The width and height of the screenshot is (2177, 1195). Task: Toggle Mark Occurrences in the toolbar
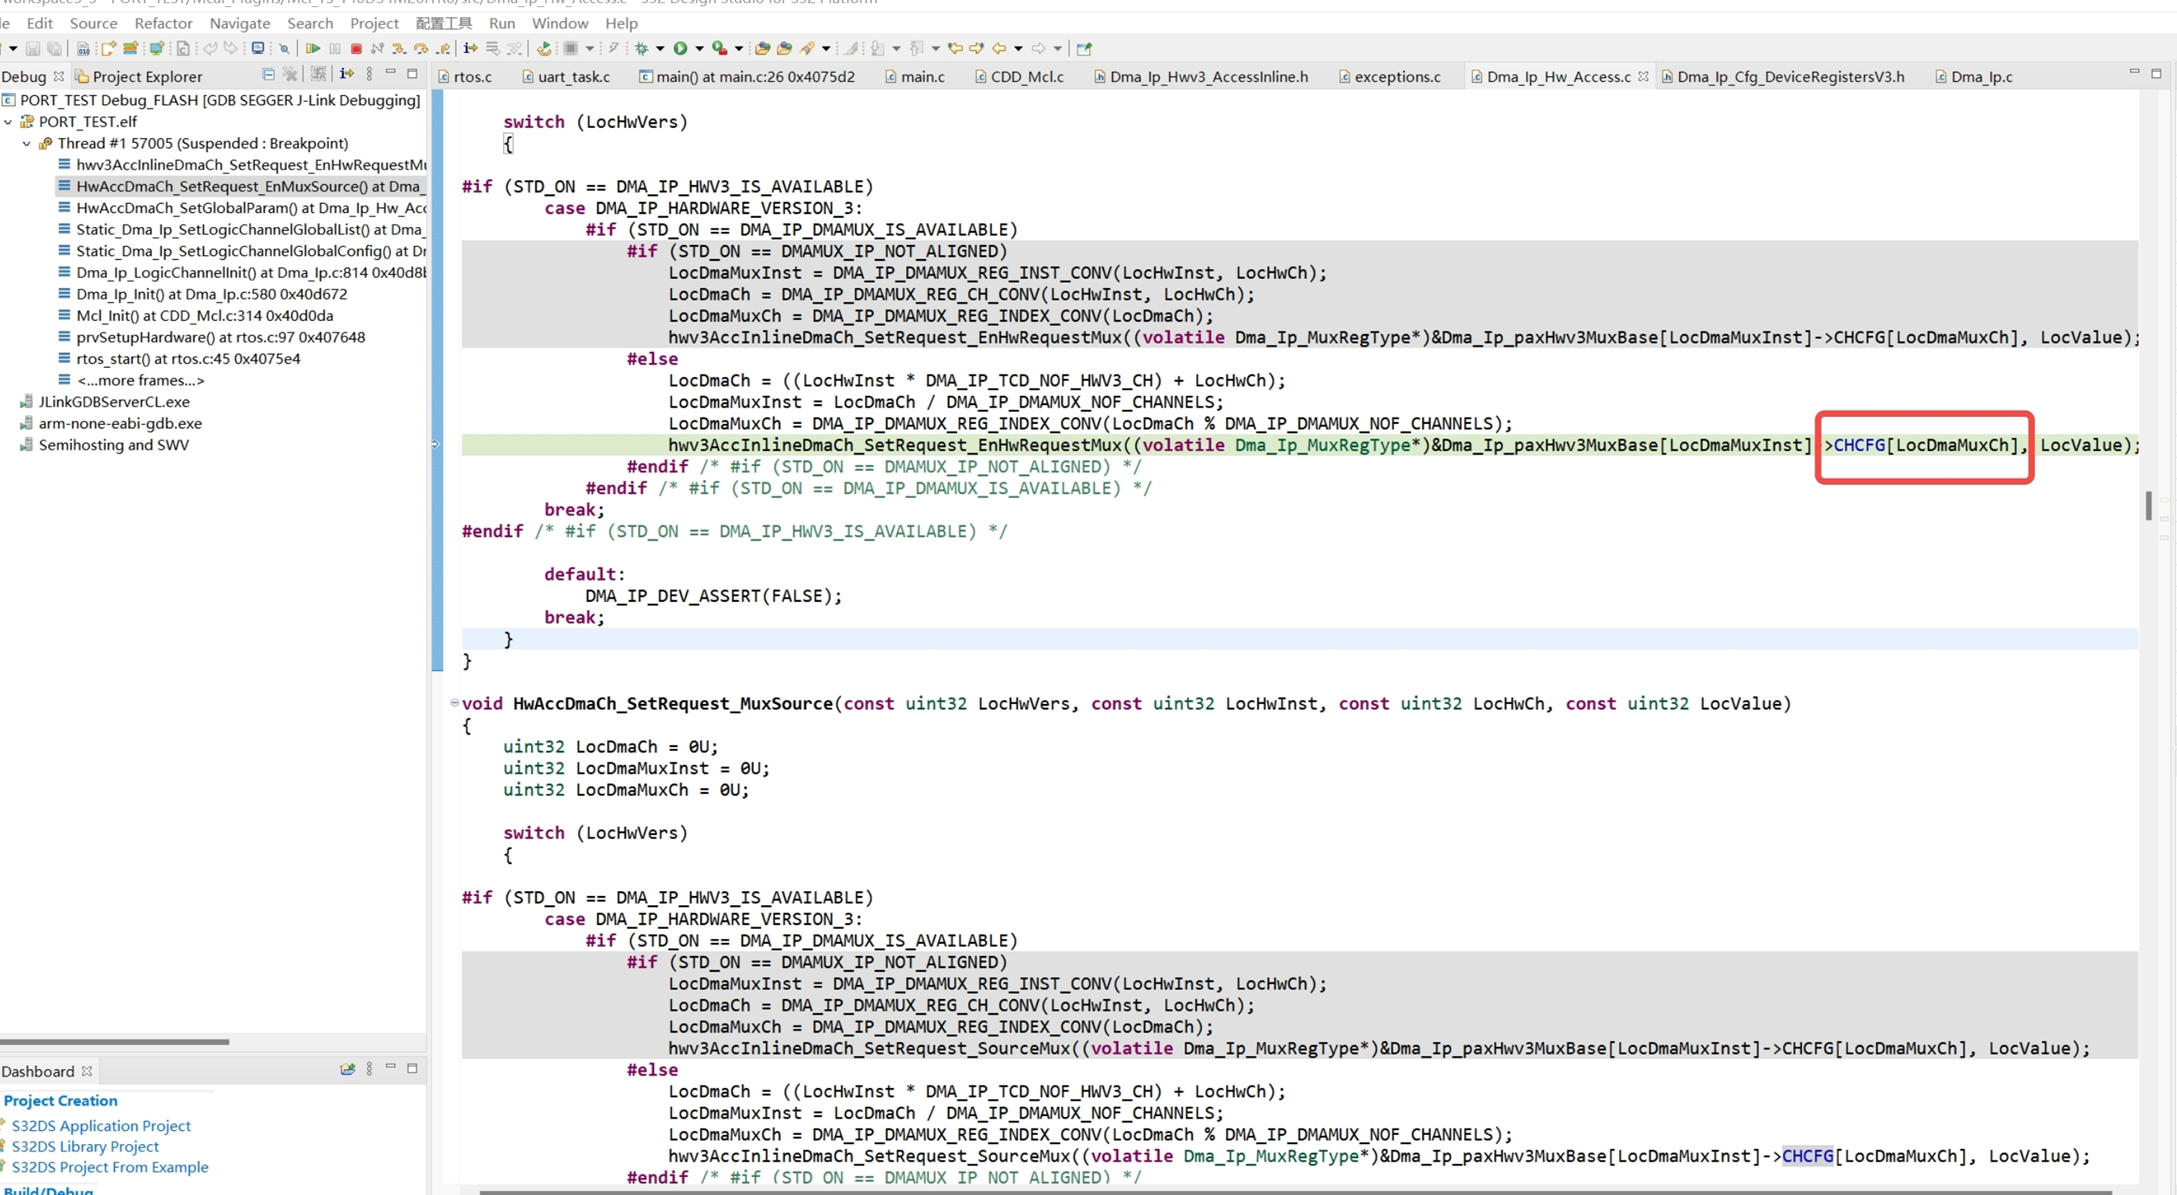point(851,48)
